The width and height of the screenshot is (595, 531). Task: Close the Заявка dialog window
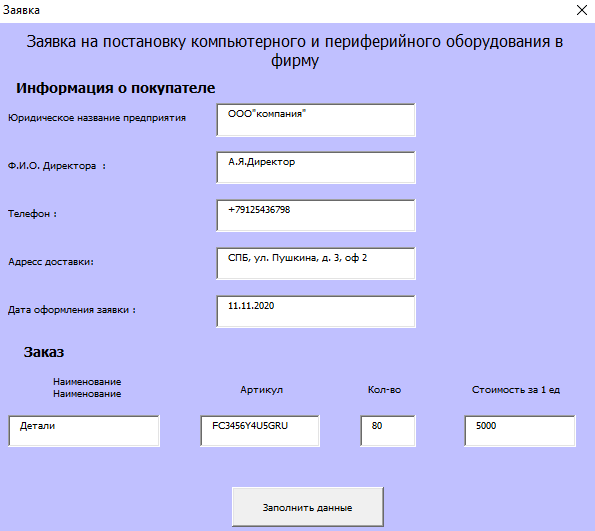coord(581,10)
